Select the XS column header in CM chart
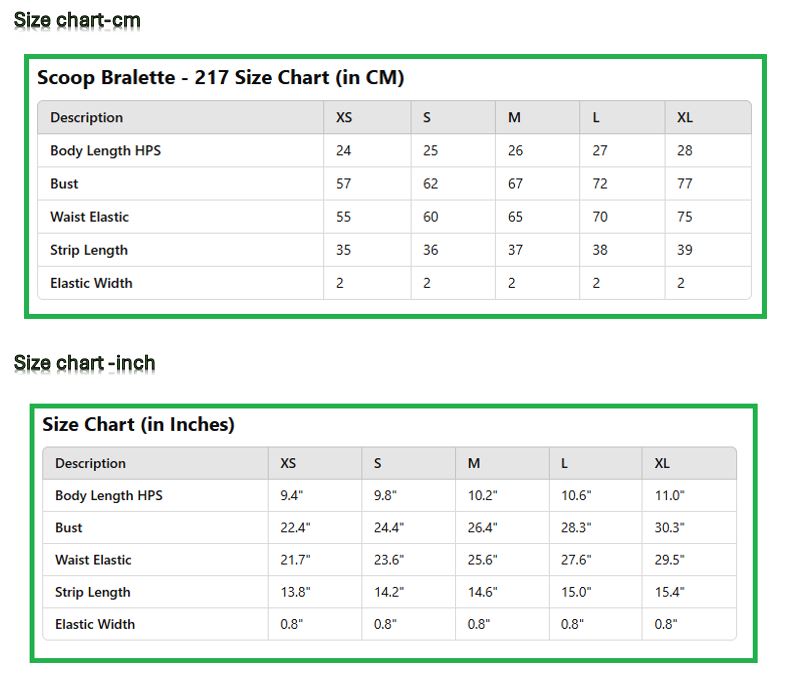 click(344, 118)
